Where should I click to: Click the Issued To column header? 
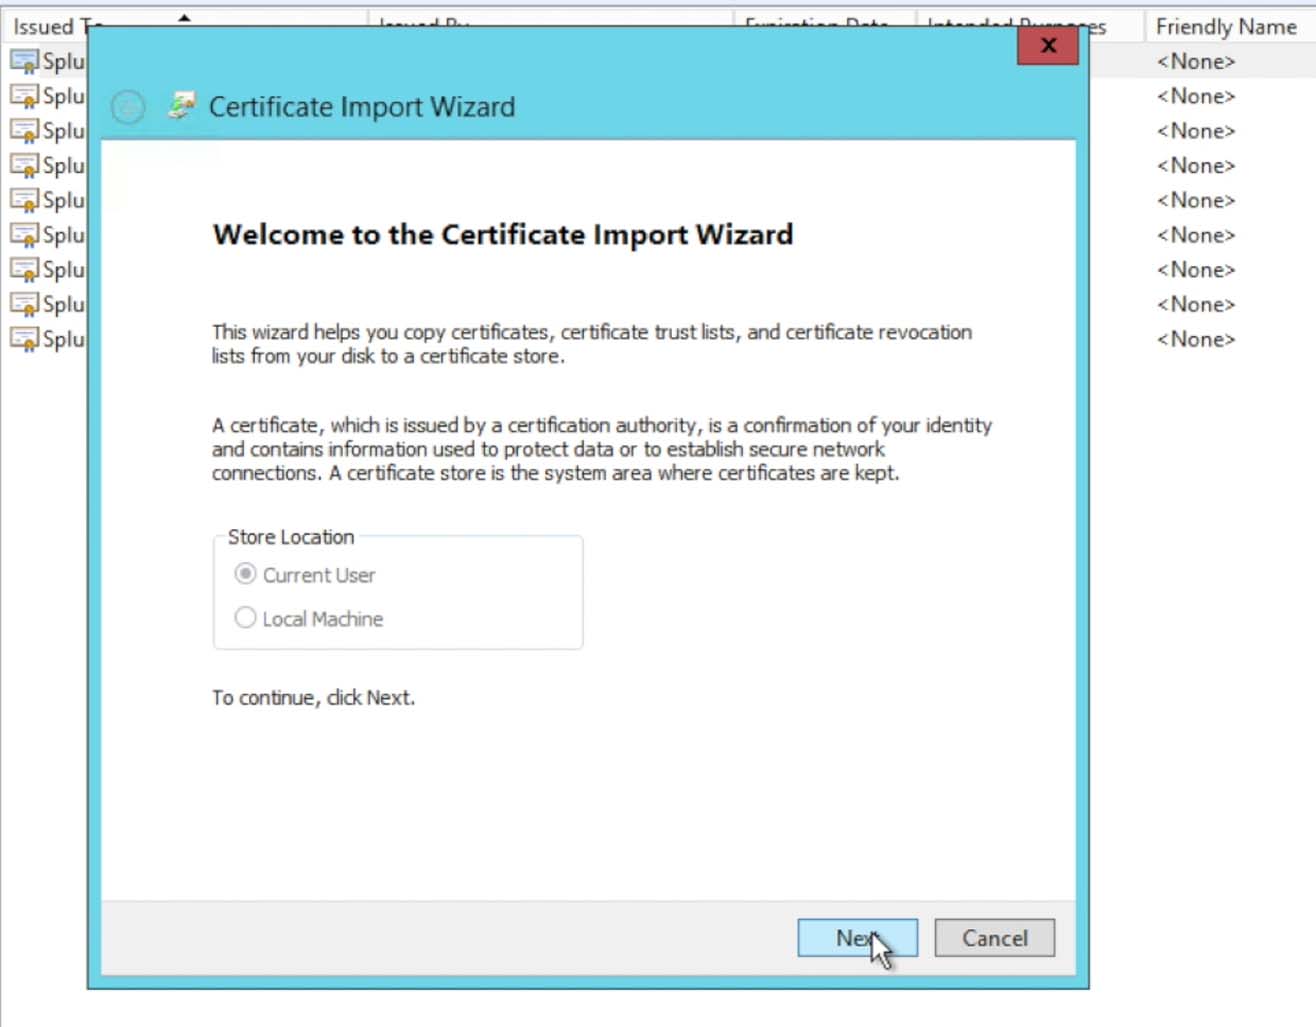point(45,27)
